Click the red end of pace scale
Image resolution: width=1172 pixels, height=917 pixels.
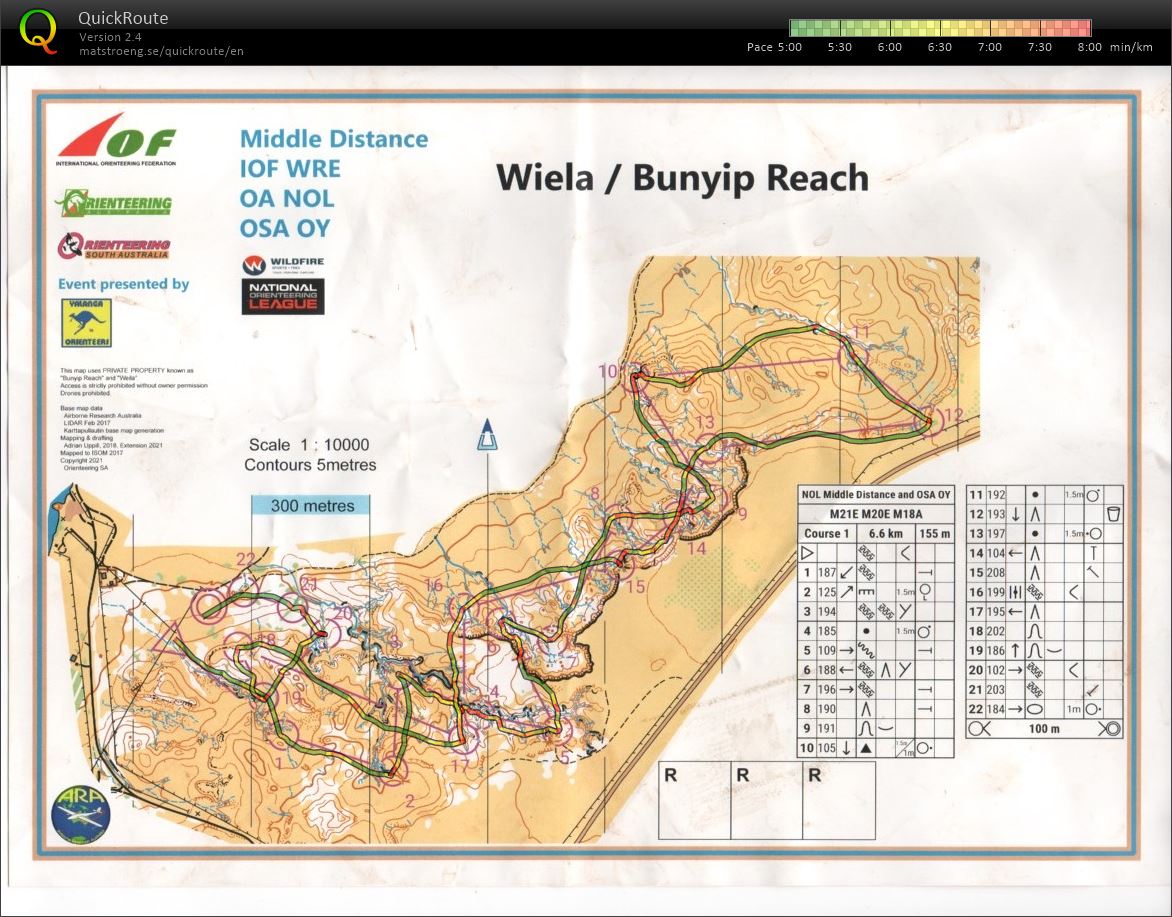coord(1078,28)
